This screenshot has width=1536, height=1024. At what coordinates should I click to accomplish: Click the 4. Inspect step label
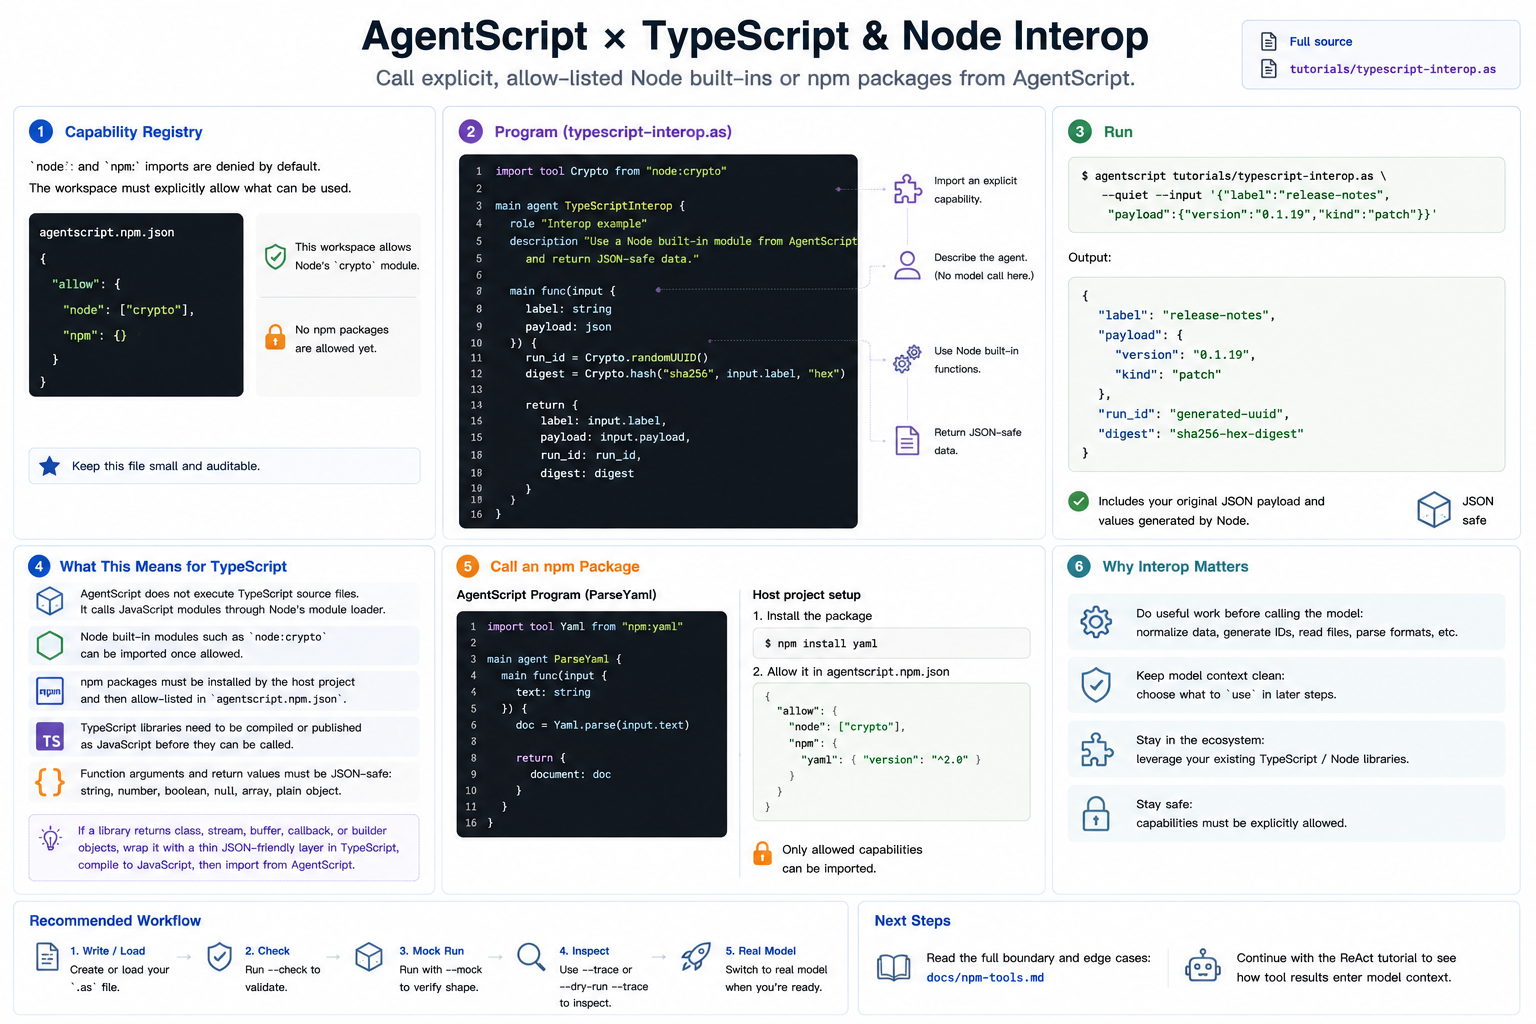[x=584, y=951]
